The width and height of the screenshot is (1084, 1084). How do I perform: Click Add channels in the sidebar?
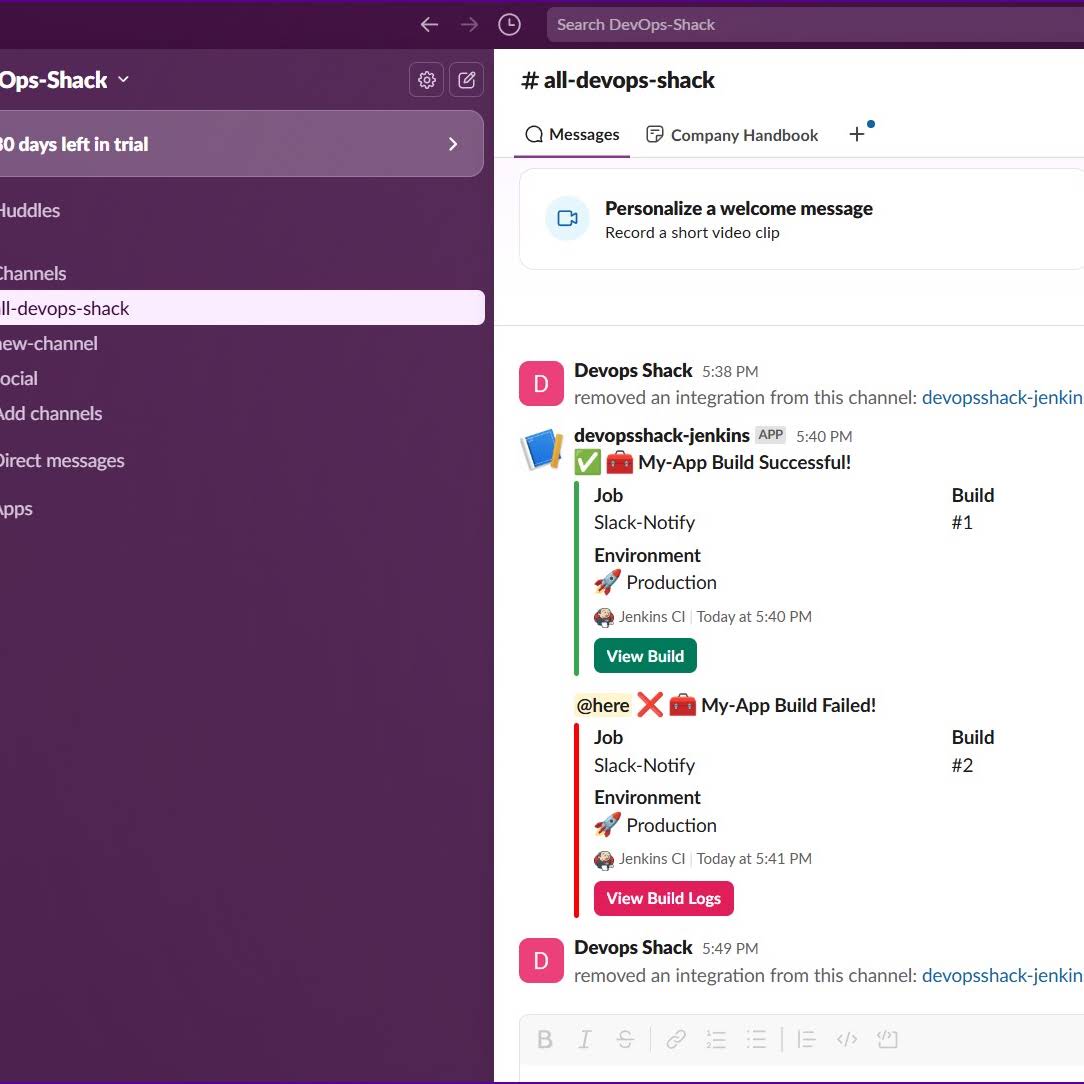tap(51, 413)
